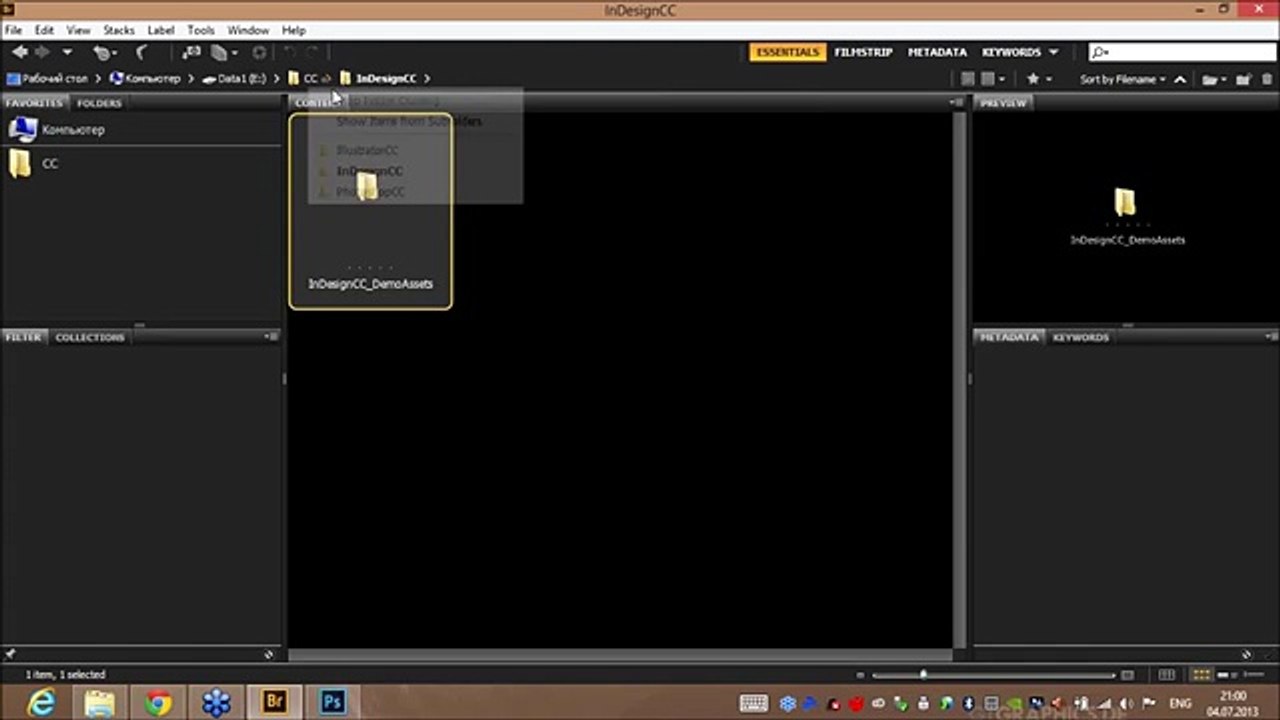Select the InDesignCC_DemoAssets folder thumbnail
The image size is (1280, 720).
point(370,210)
